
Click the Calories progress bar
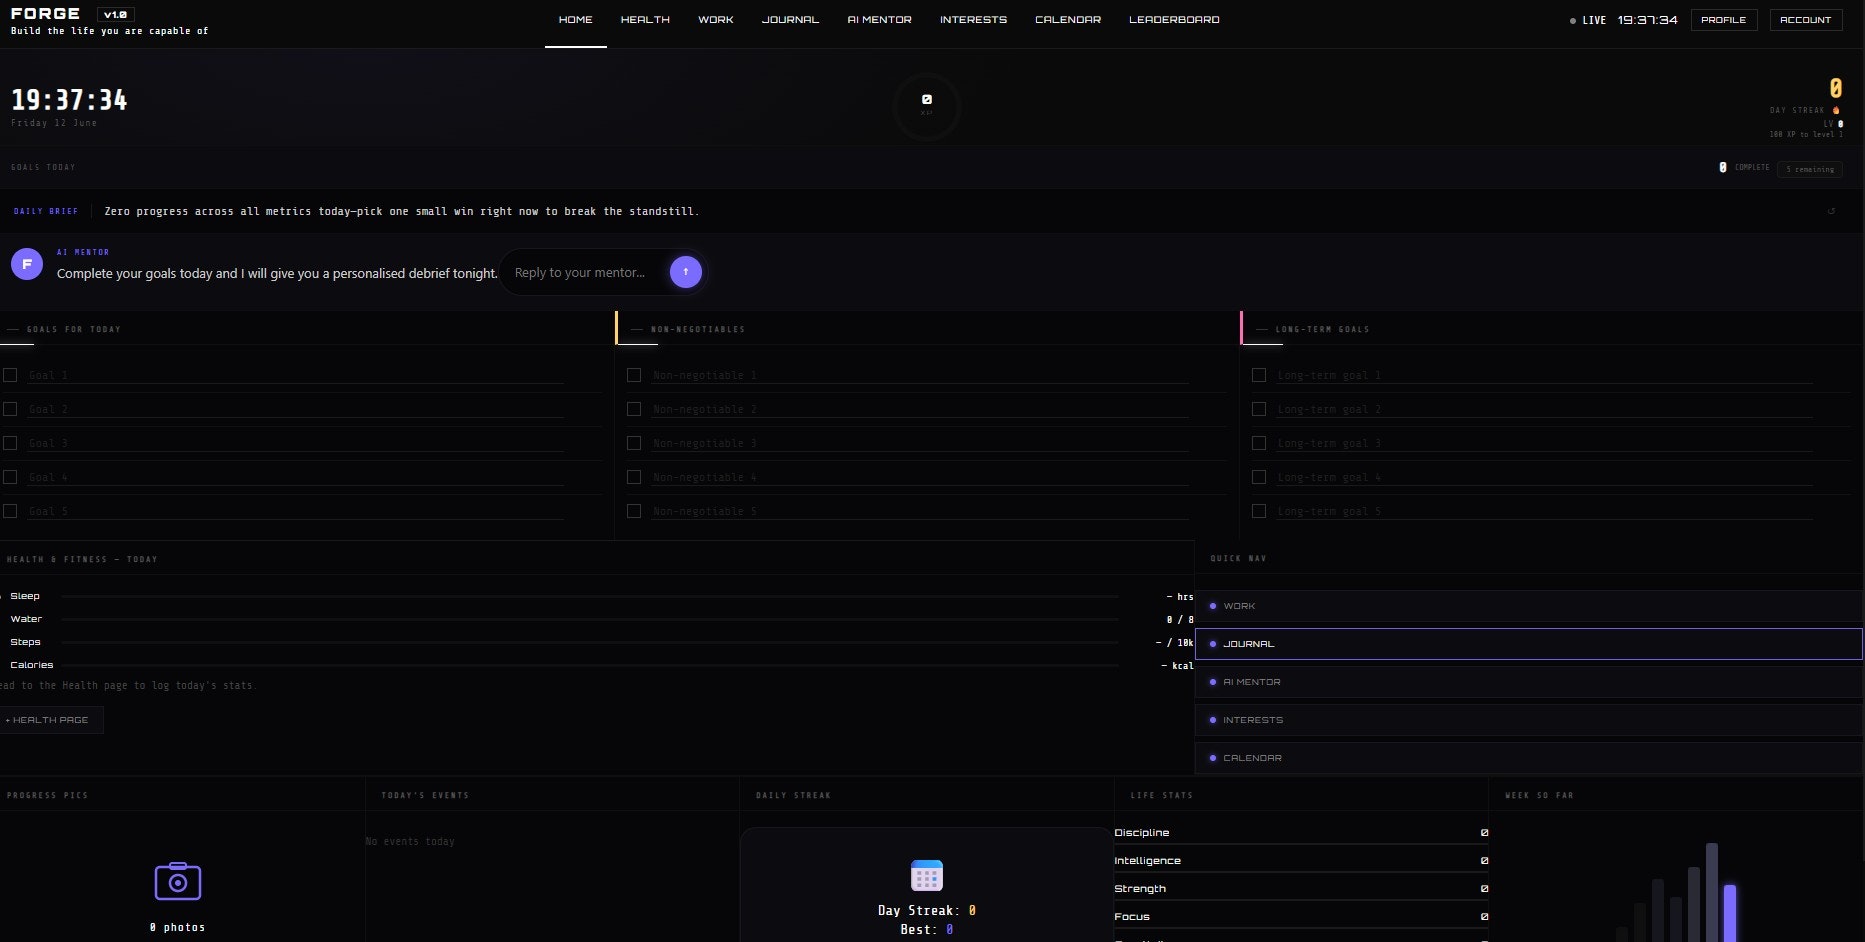(590, 665)
